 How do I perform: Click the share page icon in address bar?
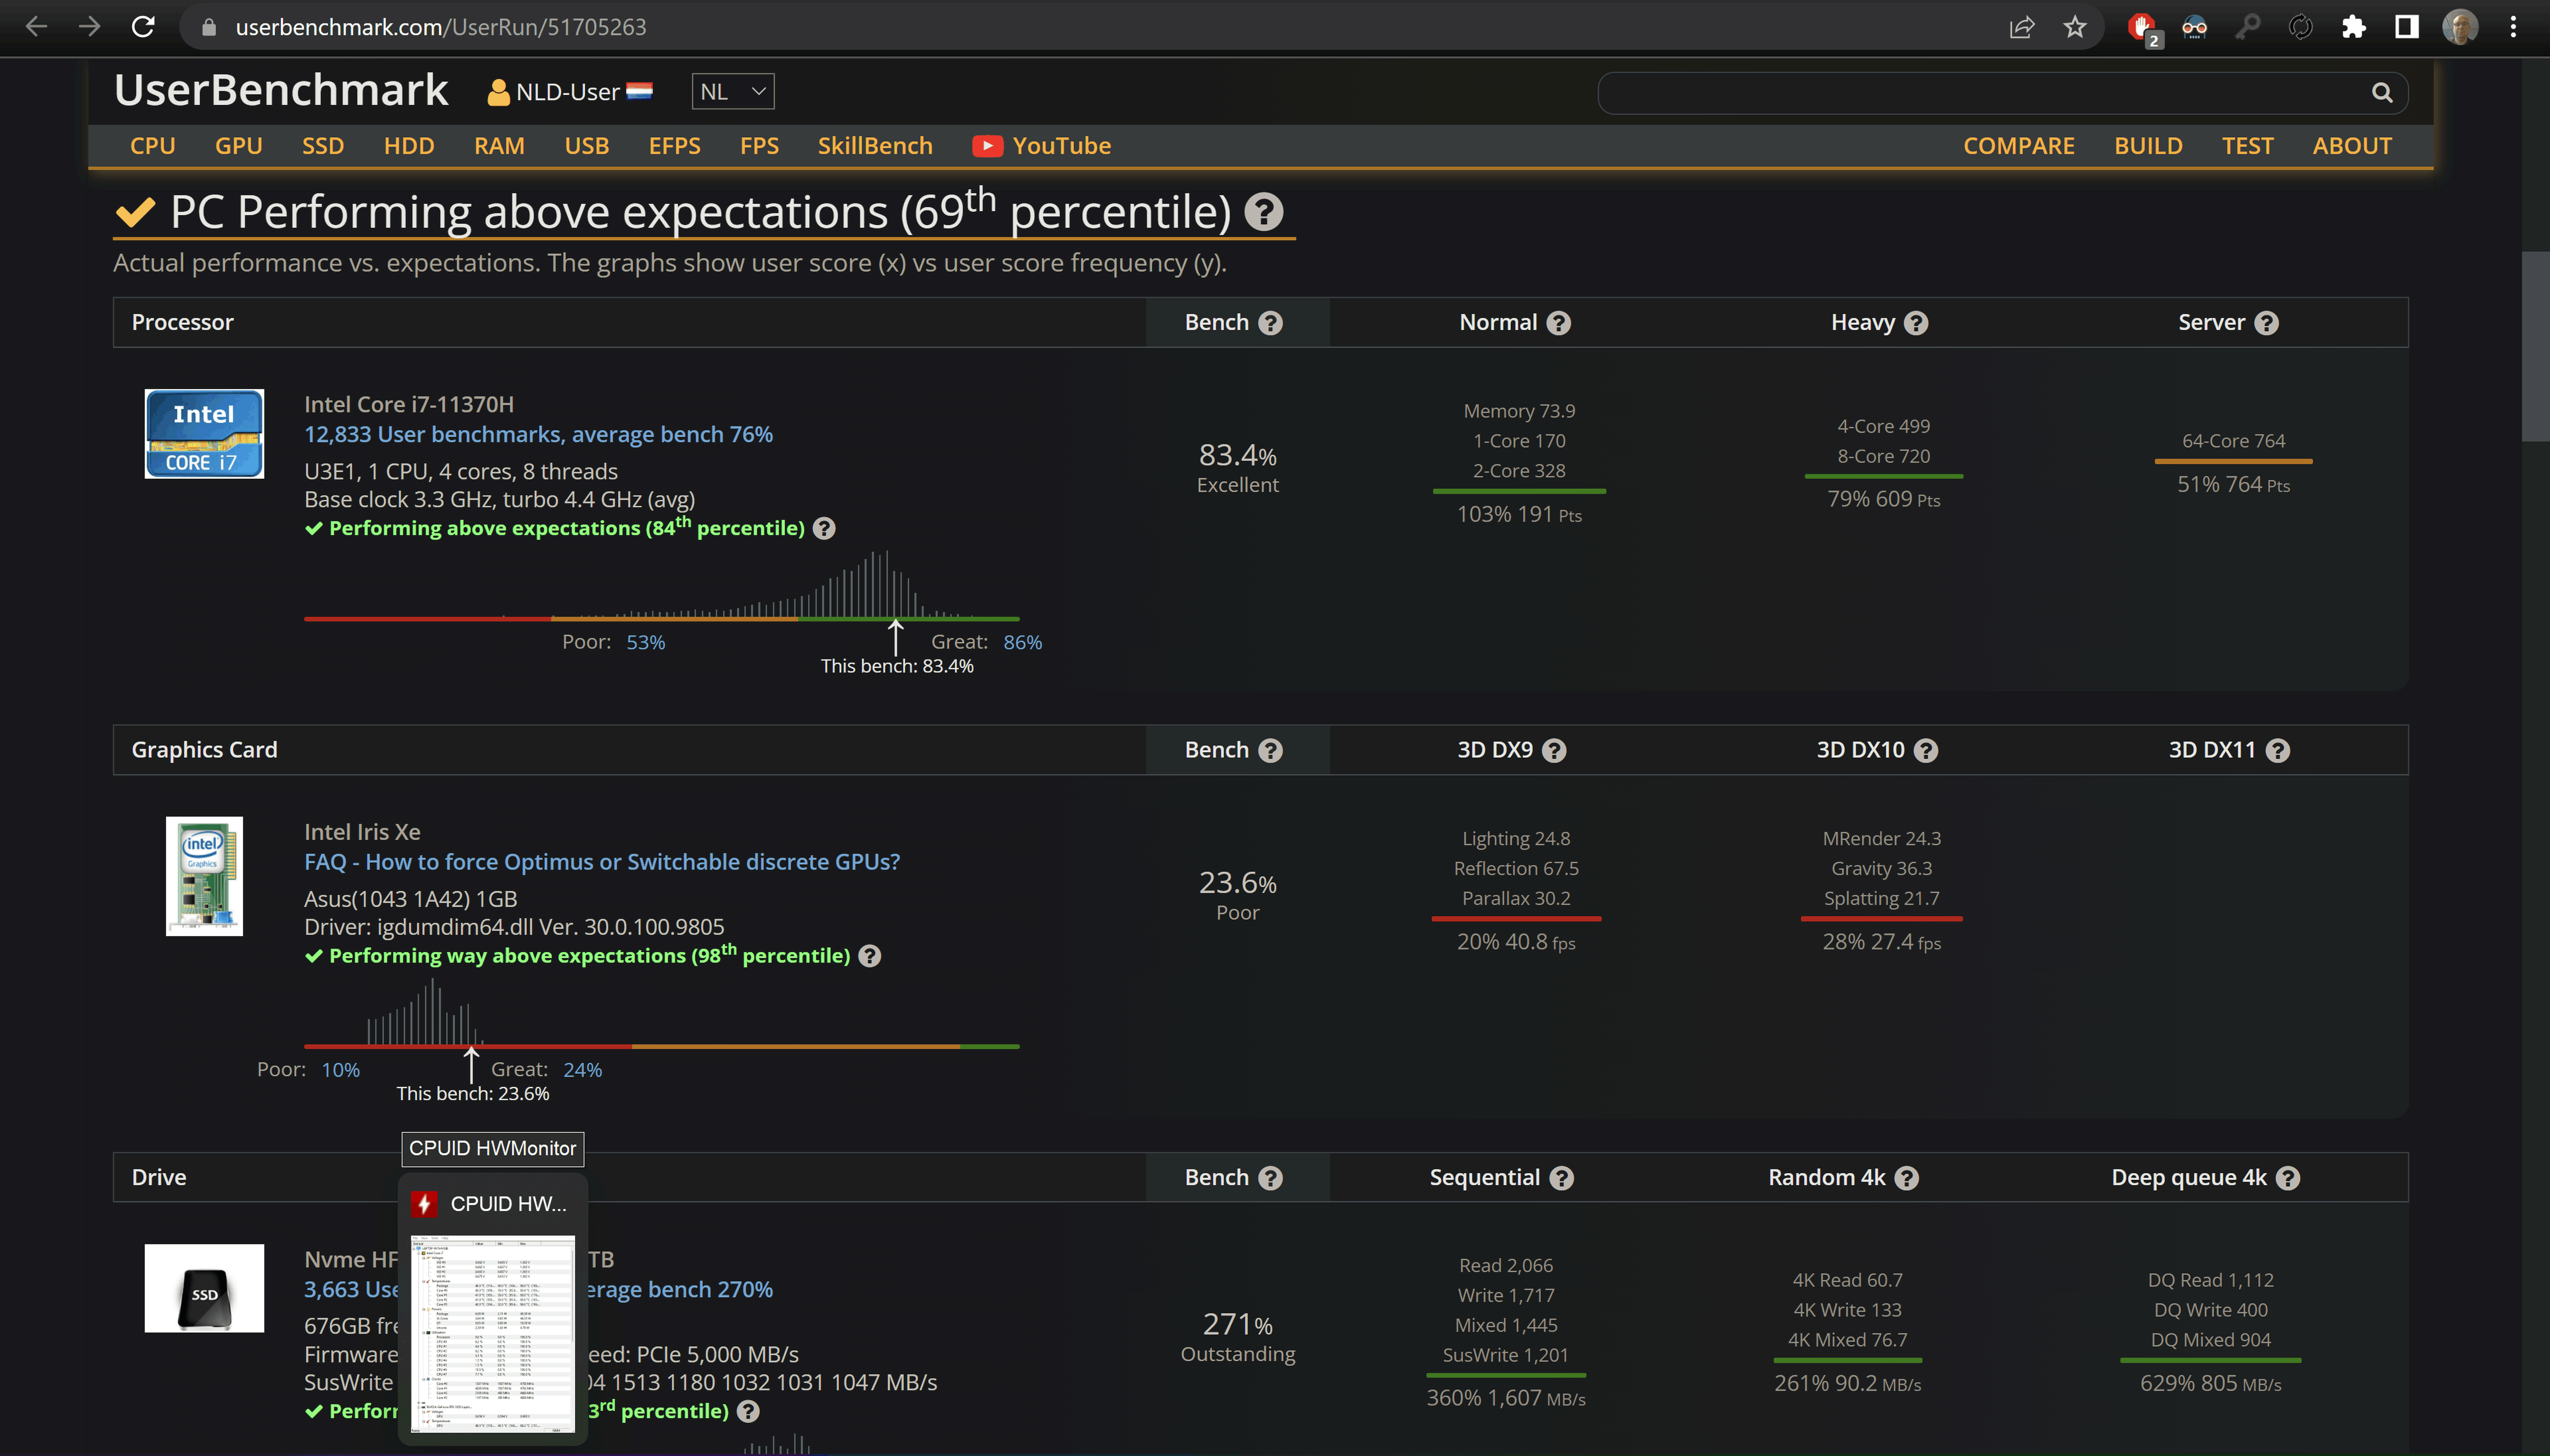pos(2022,27)
